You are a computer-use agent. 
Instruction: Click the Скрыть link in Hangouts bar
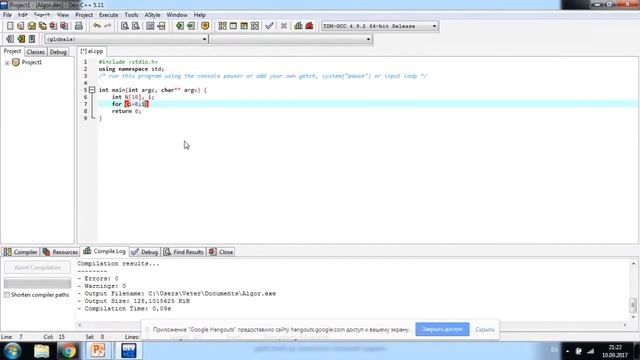pos(484,329)
